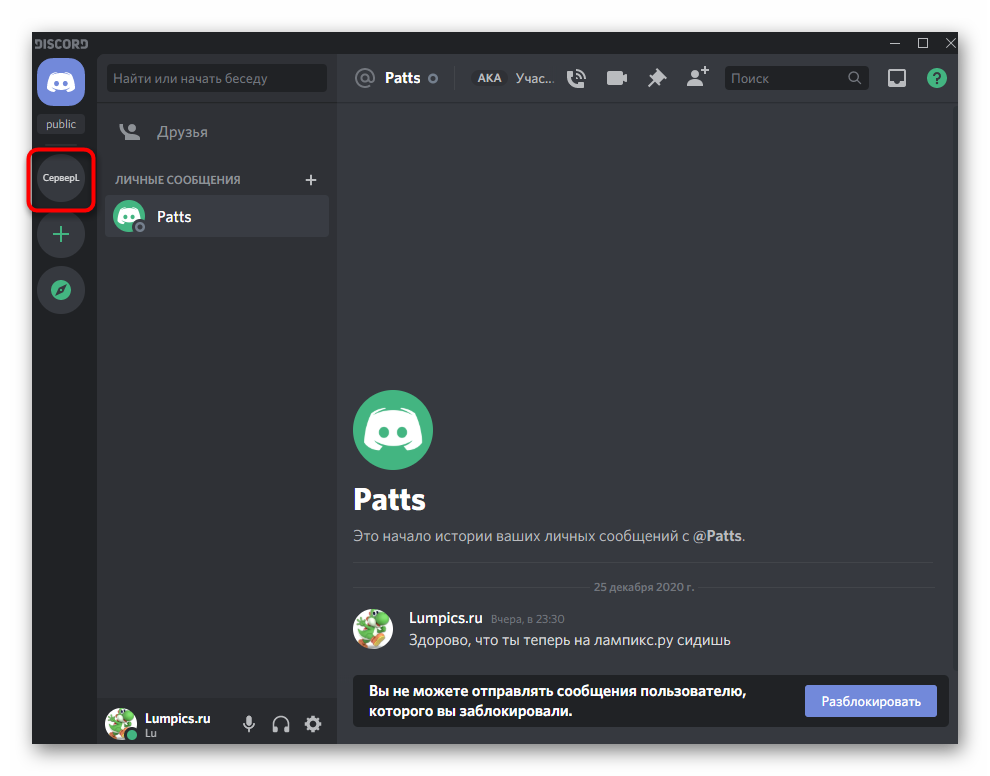990x776 pixels.
Task: Click the Discord home logo icon
Action: pyautogui.click(x=61, y=82)
